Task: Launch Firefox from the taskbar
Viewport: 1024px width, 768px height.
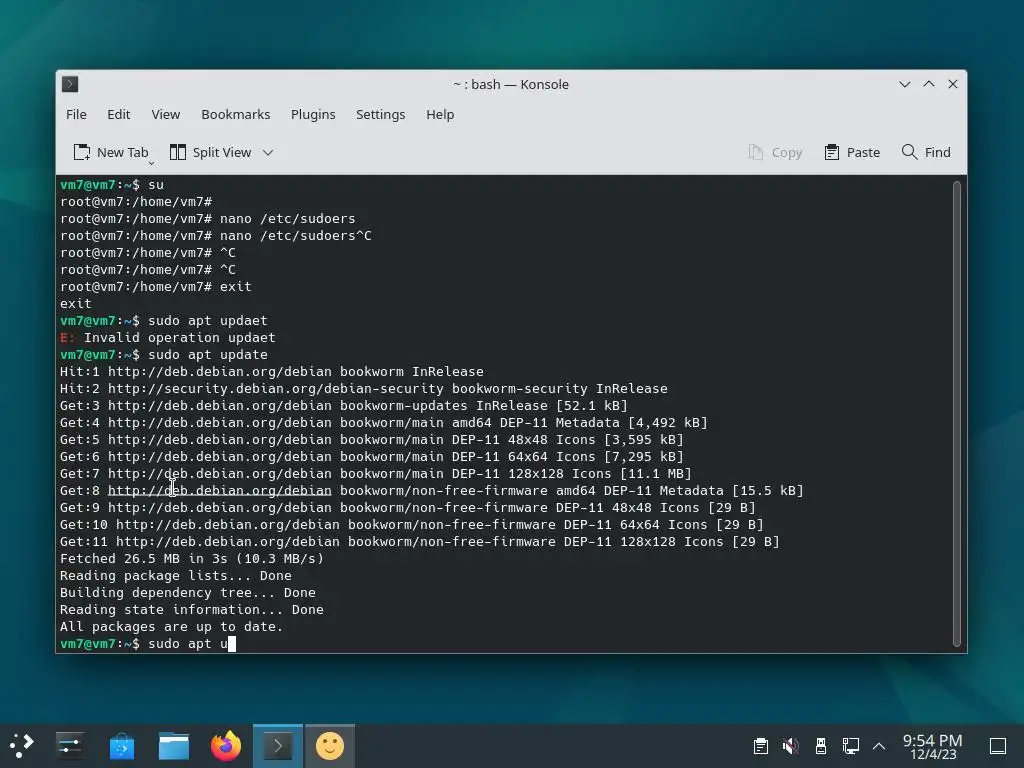Action: pyautogui.click(x=226, y=746)
